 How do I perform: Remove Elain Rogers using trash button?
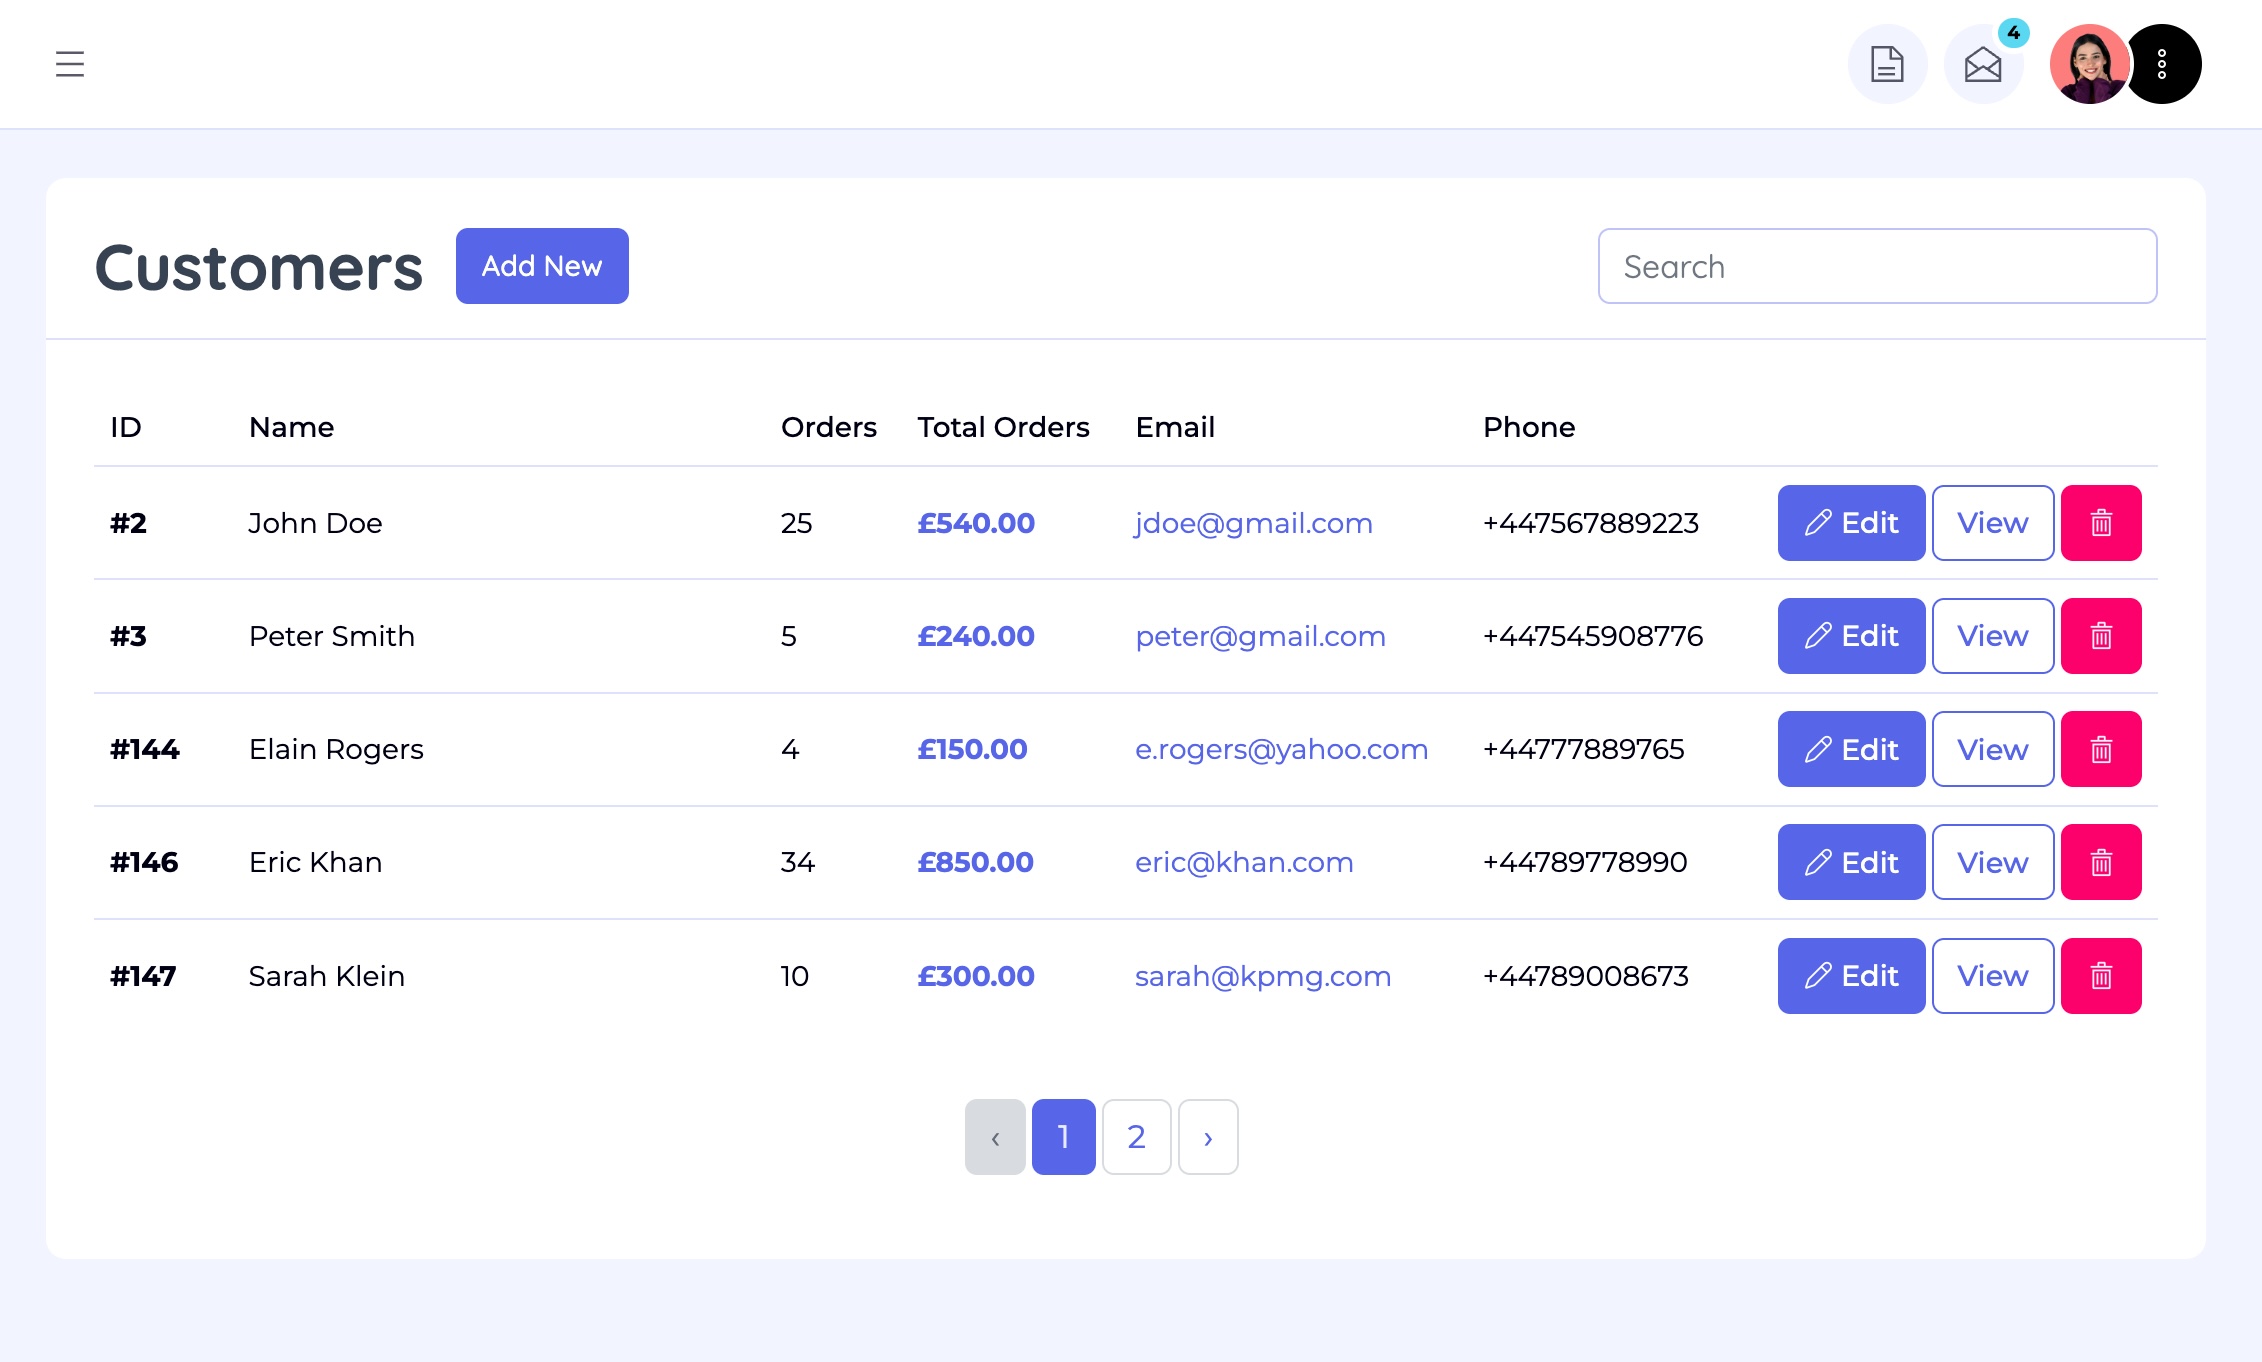(x=2100, y=749)
